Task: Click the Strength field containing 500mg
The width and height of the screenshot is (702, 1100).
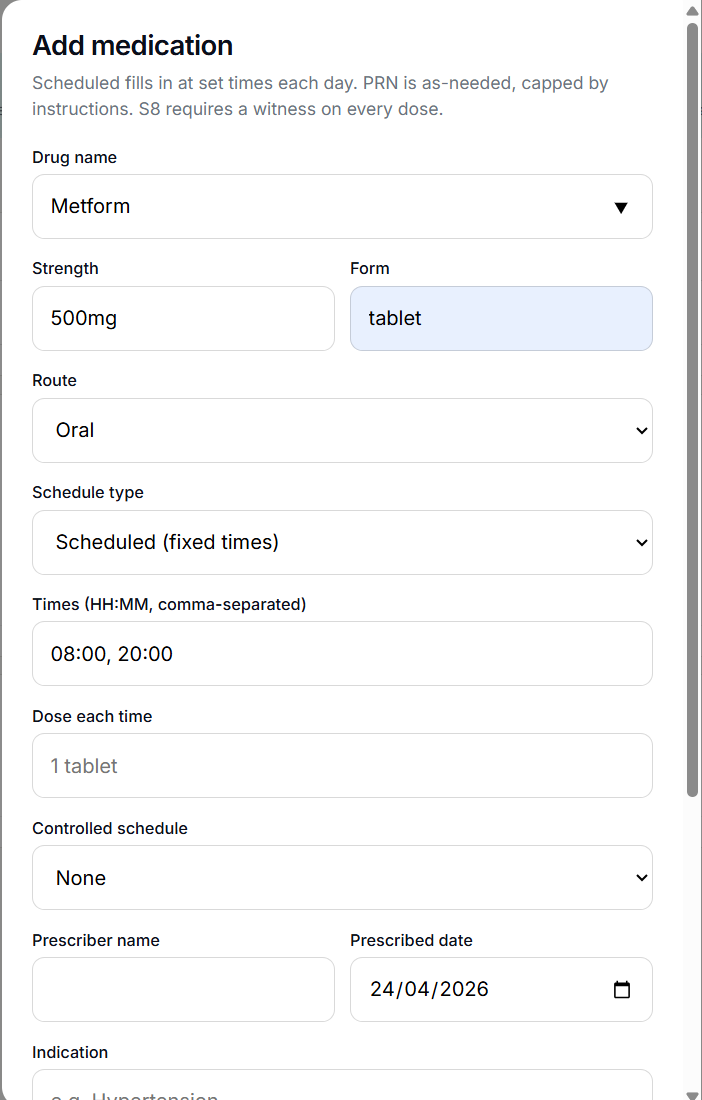Action: point(183,318)
